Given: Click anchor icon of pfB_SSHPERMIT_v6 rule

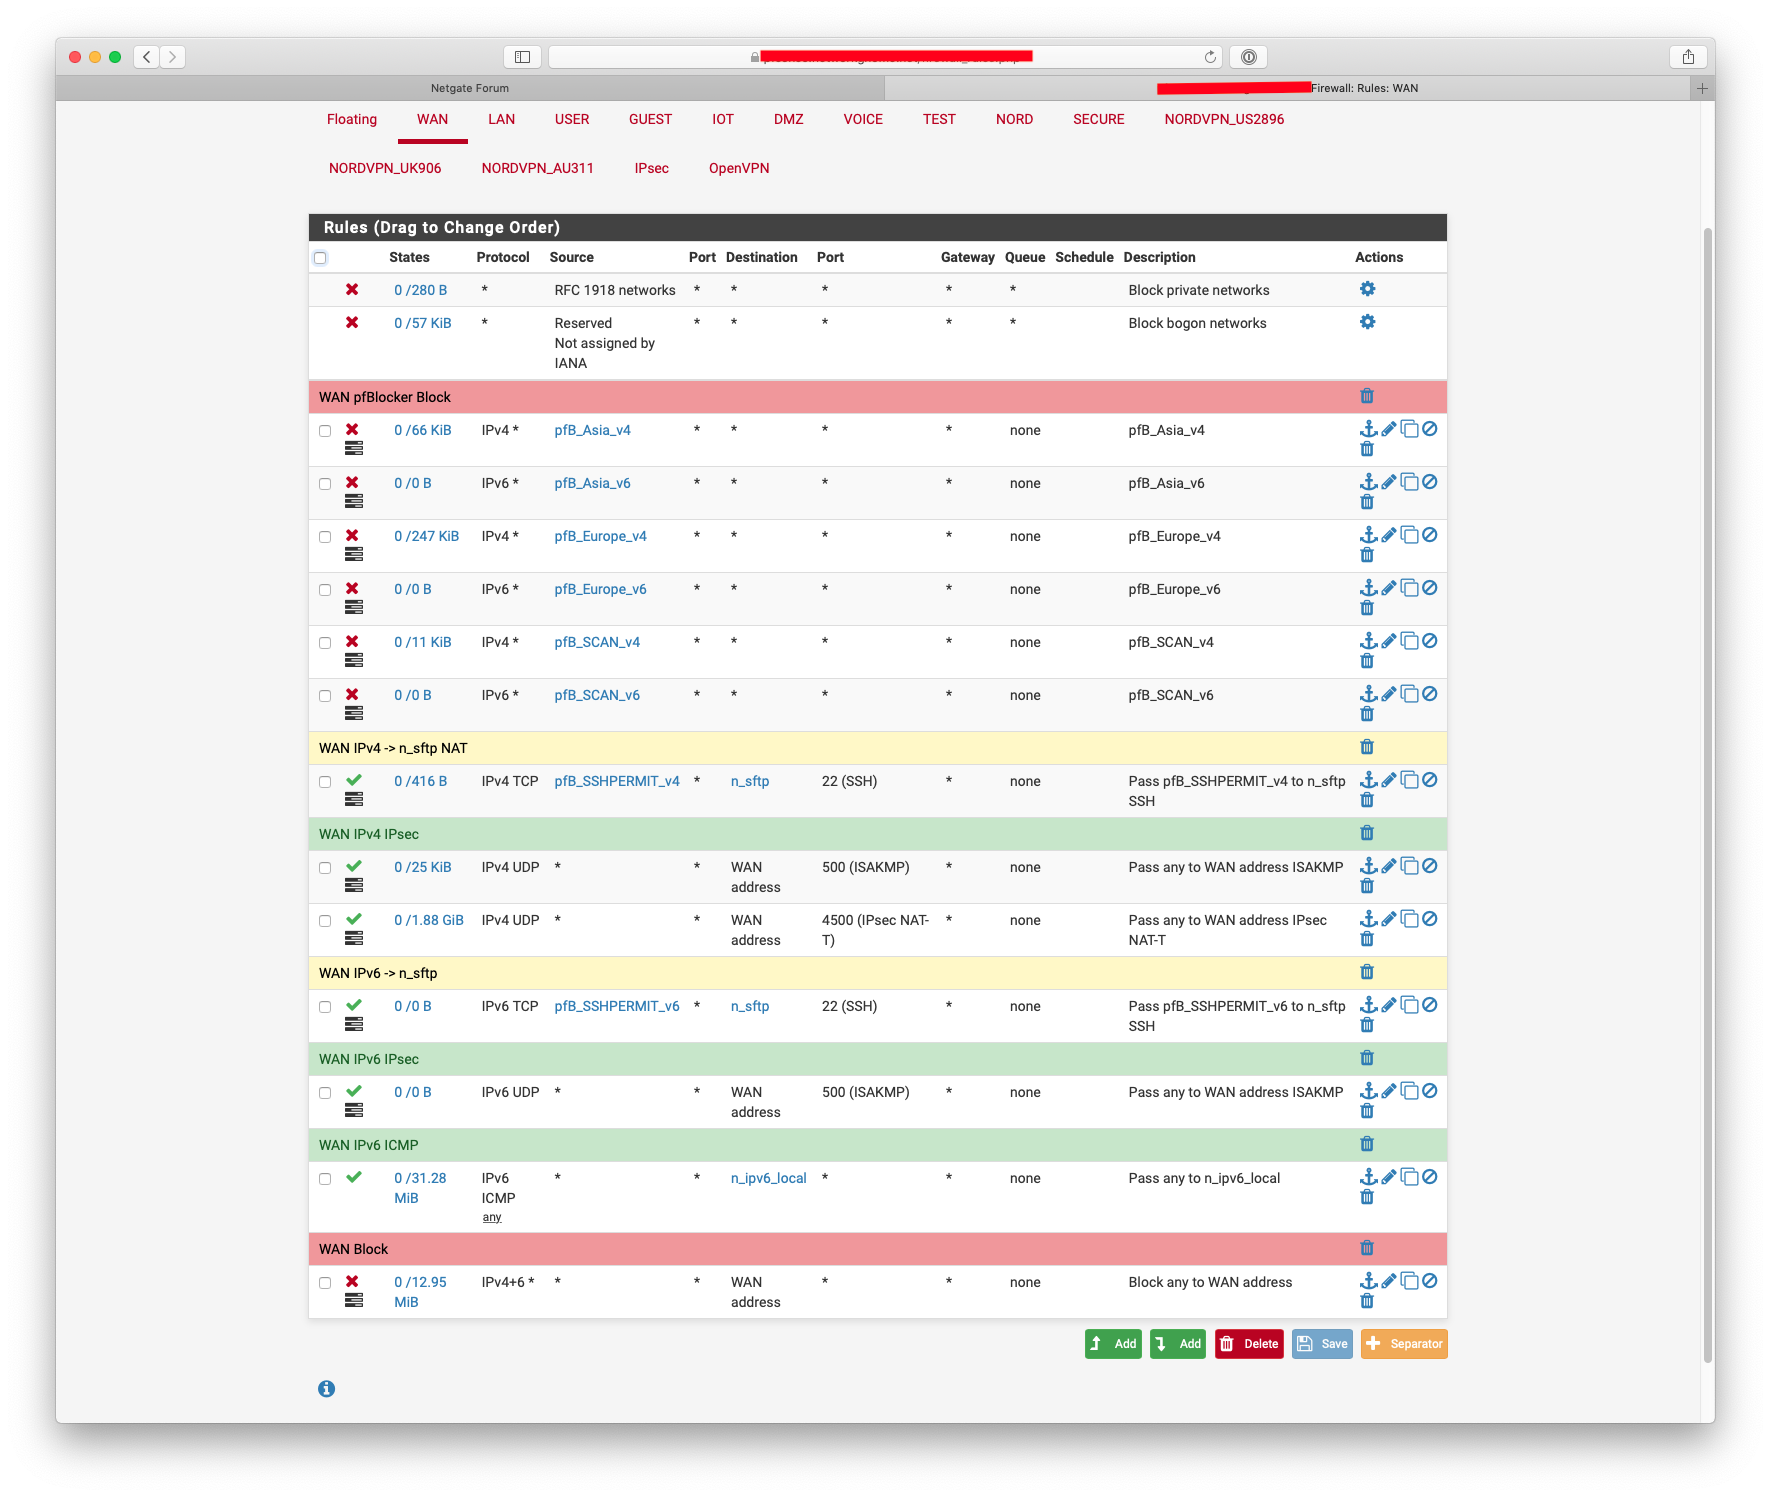Looking at the screenshot, I should (x=1369, y=1005).
